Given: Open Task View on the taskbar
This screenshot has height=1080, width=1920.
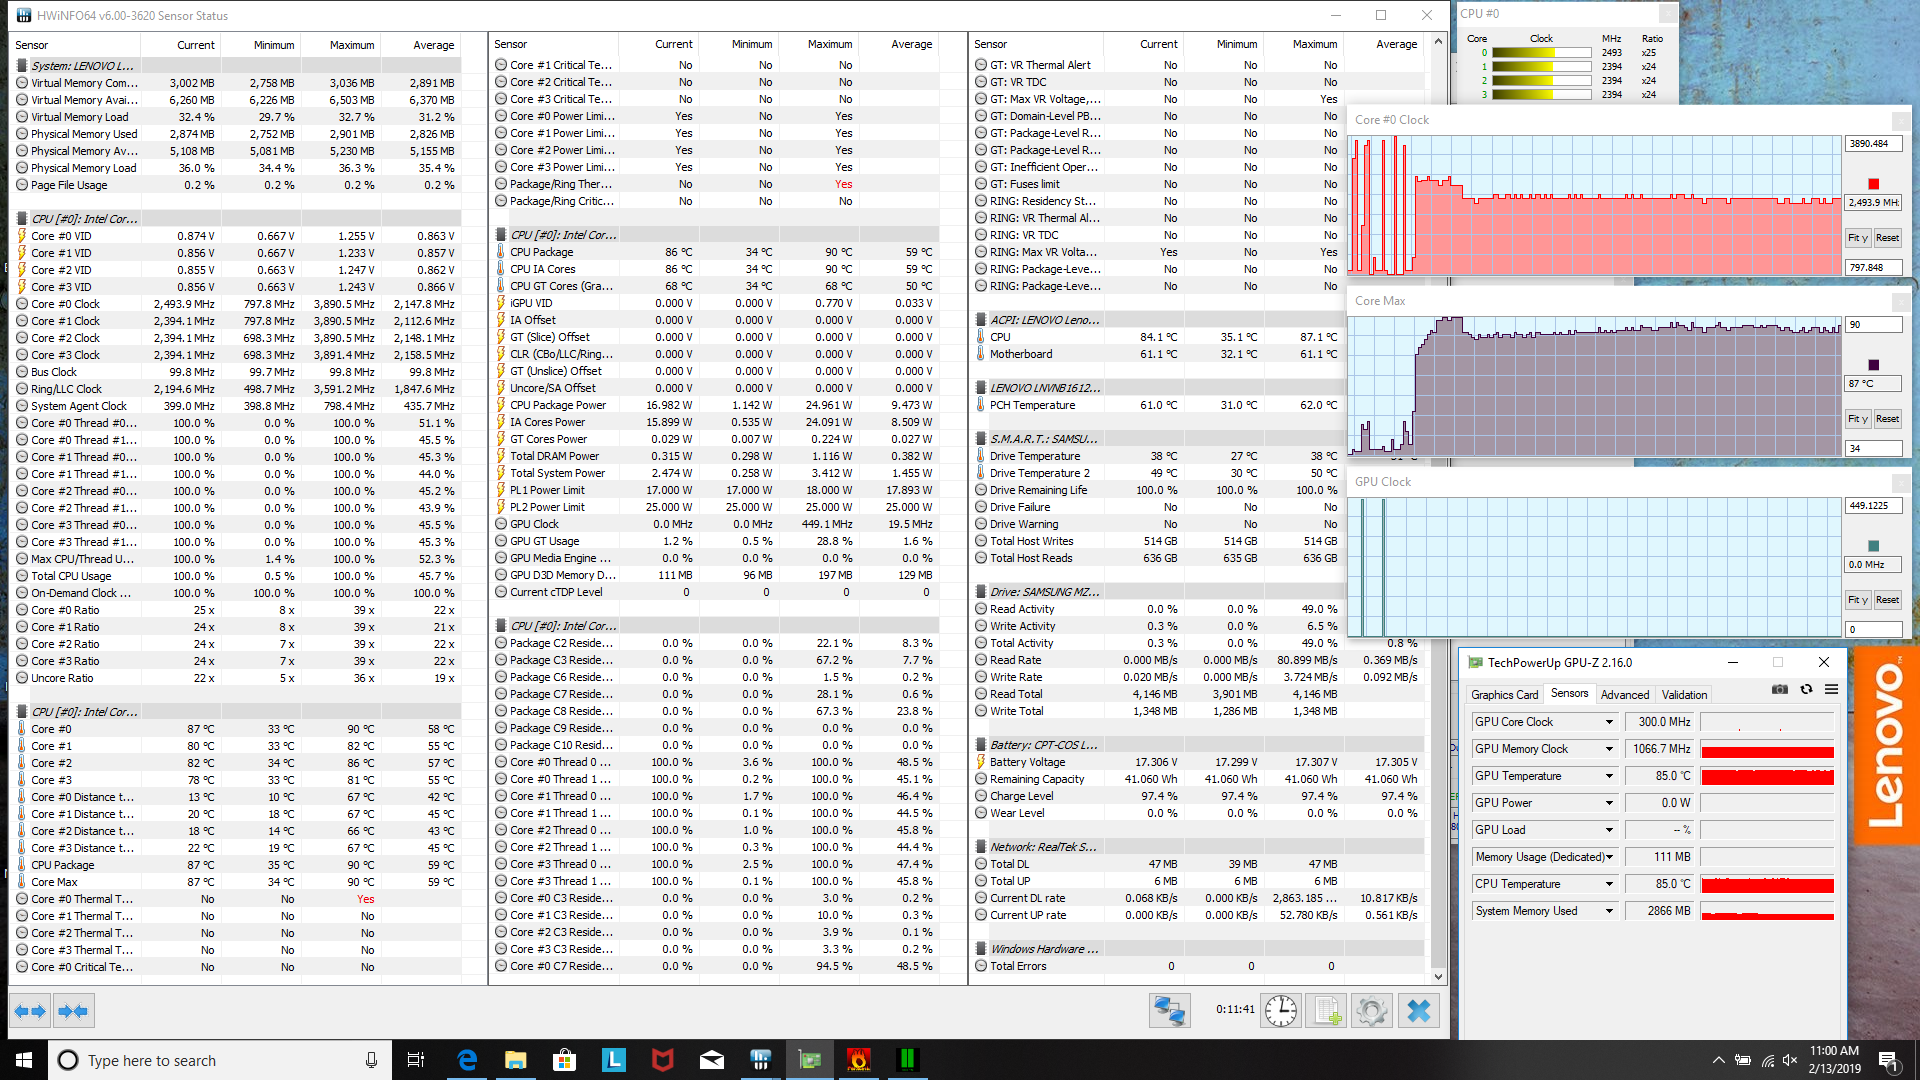Looking at the screenshot, I should pos(416,1060).
